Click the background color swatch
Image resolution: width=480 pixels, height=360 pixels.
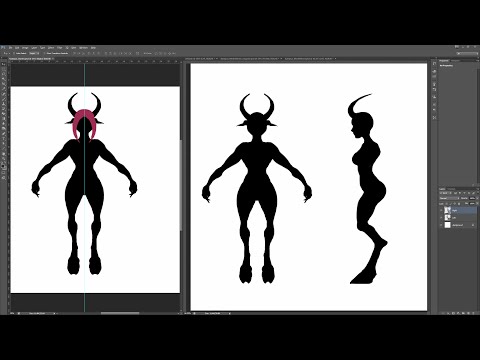point(5,168)
